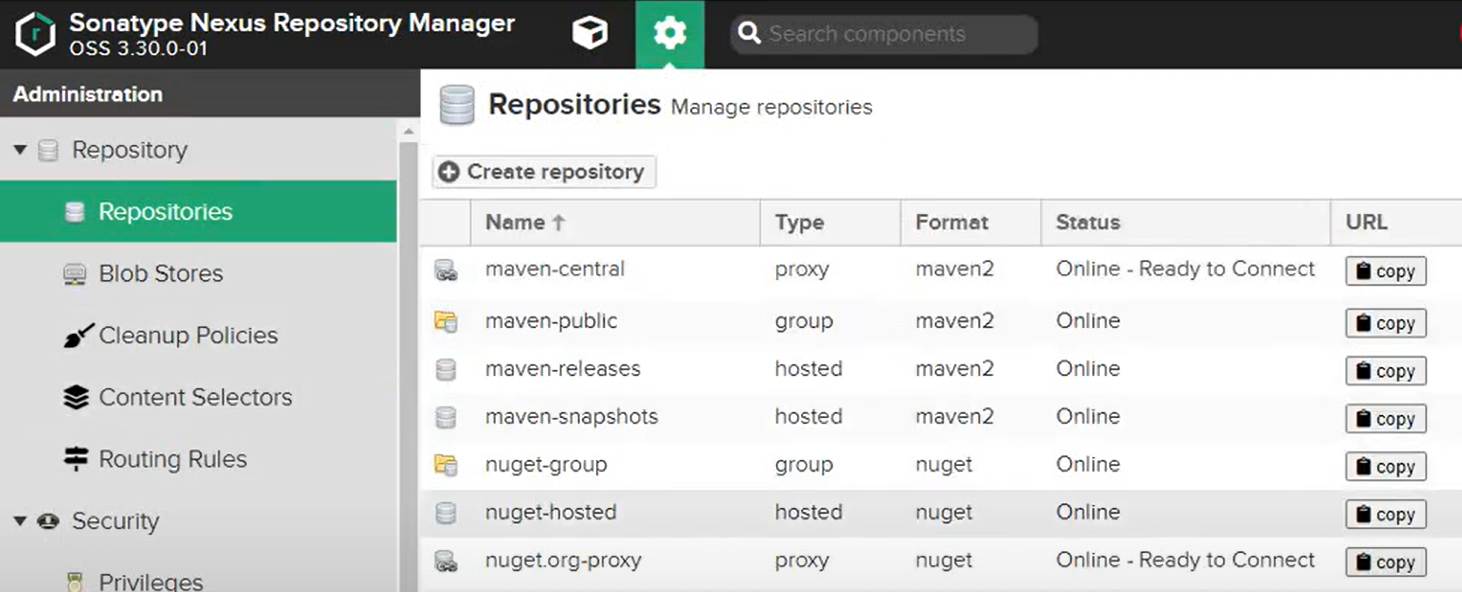Click the sidebar scrollbar up arrow
1462x592 pixels.
pos(408,131)
